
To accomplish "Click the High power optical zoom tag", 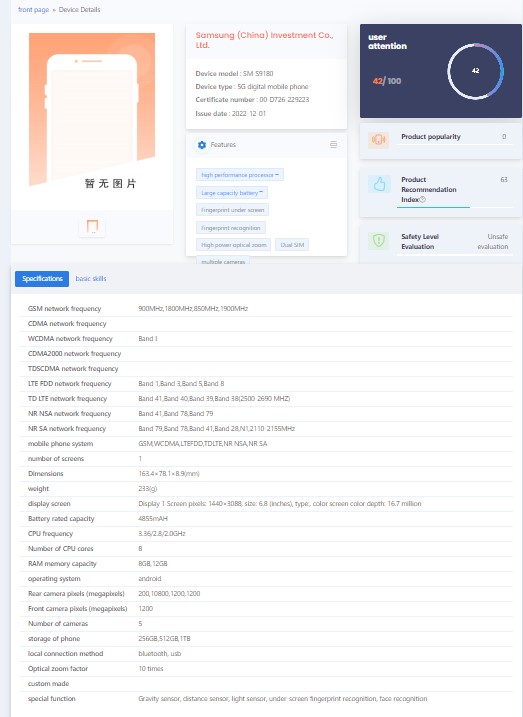I will click(234, 245).
